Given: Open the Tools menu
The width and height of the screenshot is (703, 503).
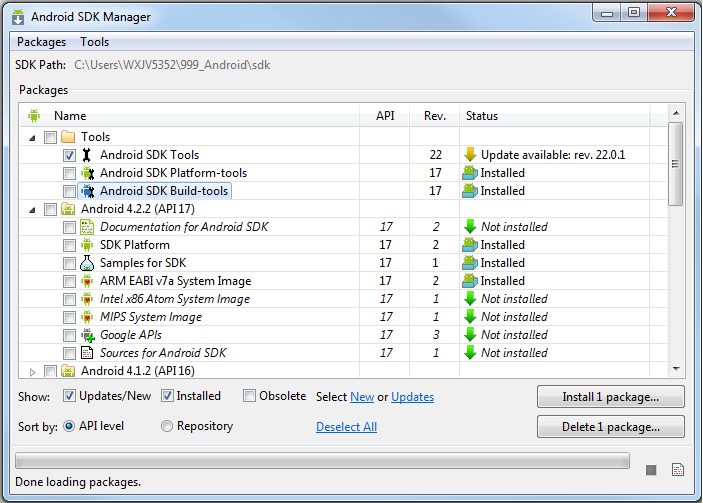Looking at the screenshot, I should click(x=95, y=42).
